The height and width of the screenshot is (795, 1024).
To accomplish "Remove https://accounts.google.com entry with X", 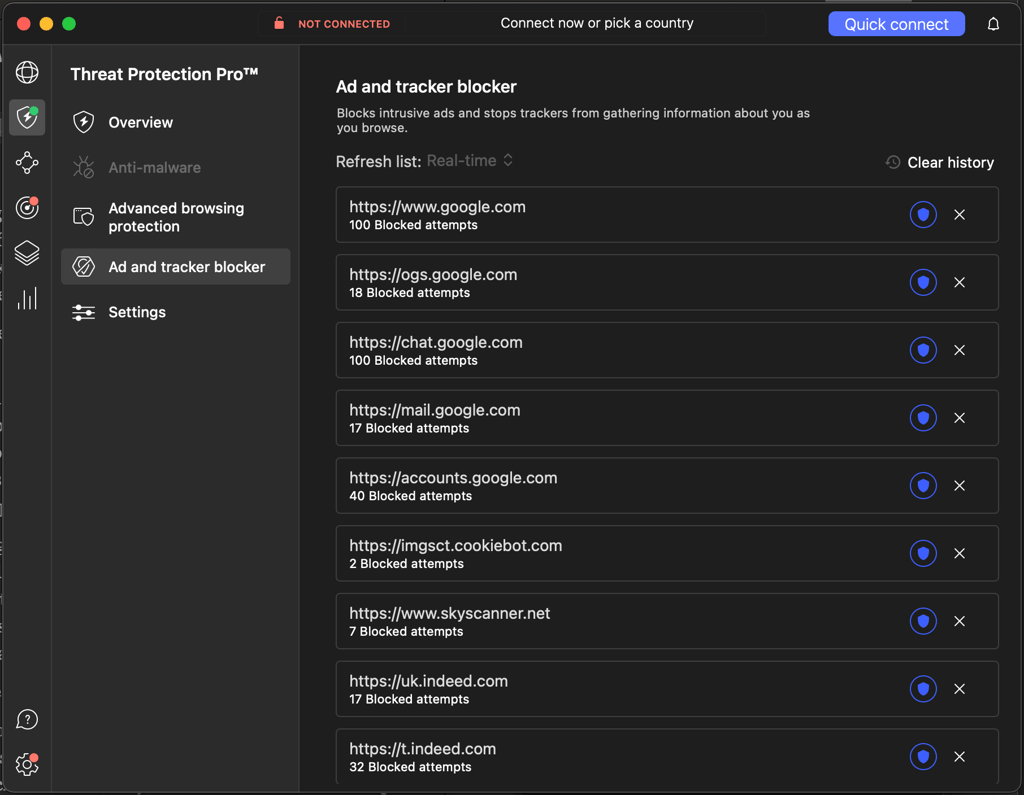I will click(x=959, y=485).
